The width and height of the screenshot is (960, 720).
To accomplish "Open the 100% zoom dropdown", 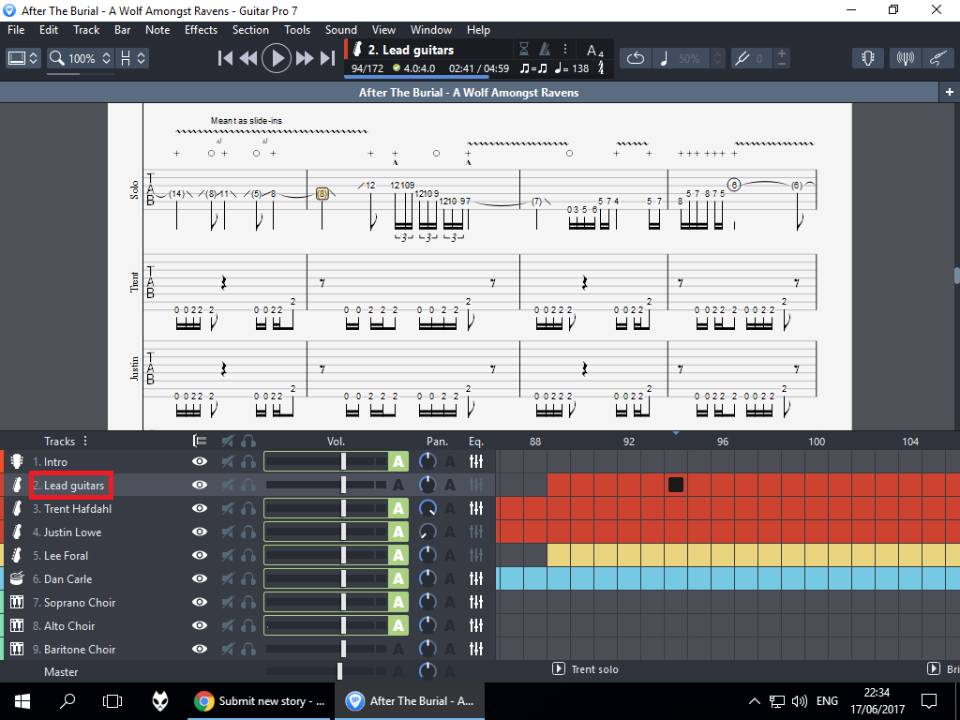I will [x=81, y=58].
